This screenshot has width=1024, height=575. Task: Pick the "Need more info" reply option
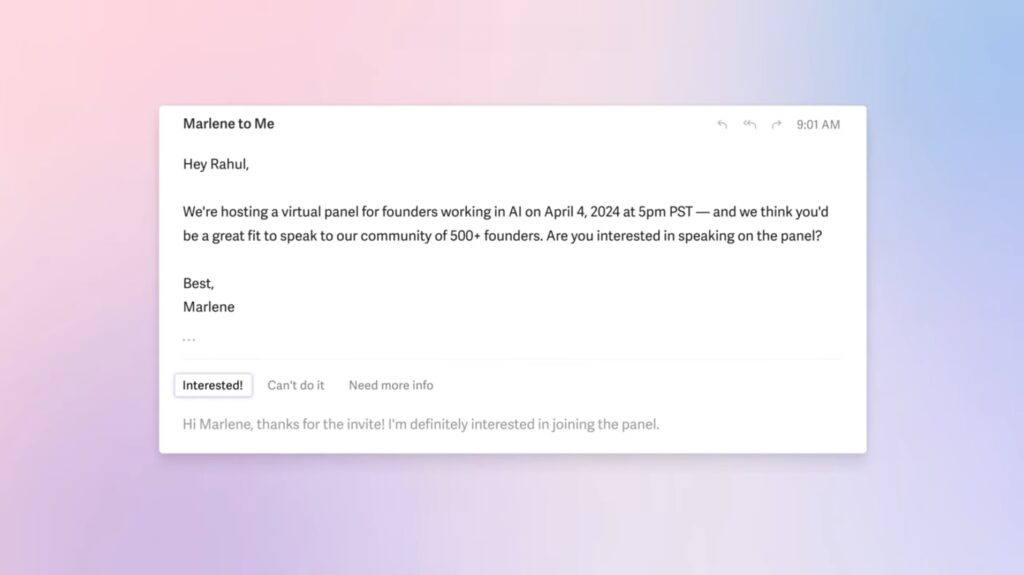391,386
